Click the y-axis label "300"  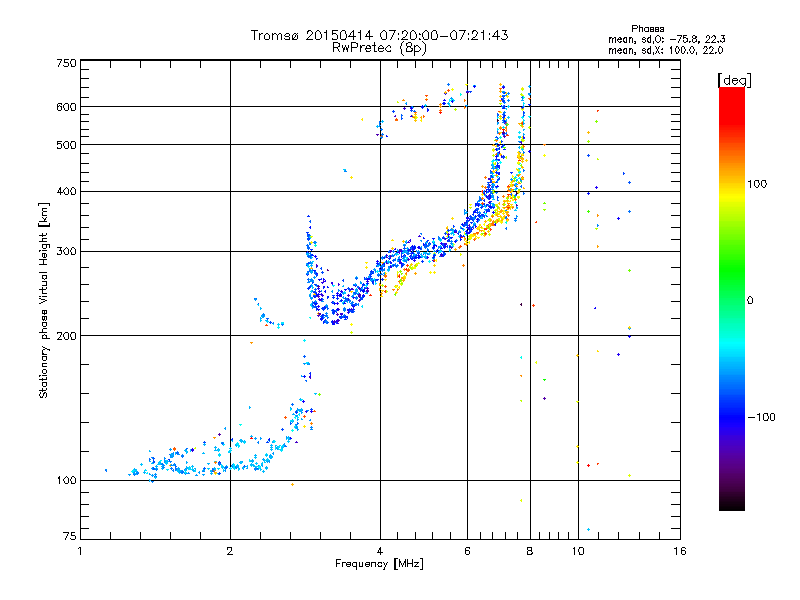[x=66, y=252]
